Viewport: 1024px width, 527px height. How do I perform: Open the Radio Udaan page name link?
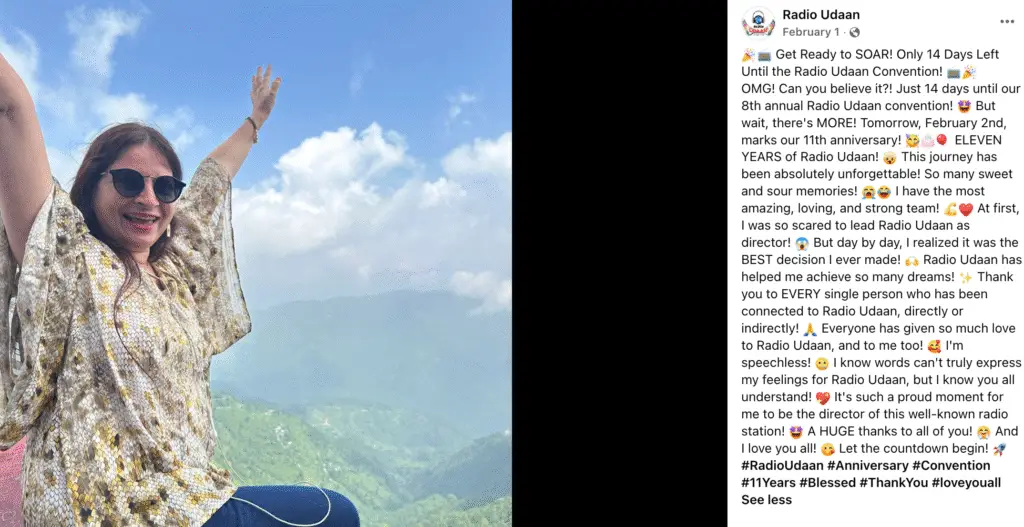(x=821, y=14)
